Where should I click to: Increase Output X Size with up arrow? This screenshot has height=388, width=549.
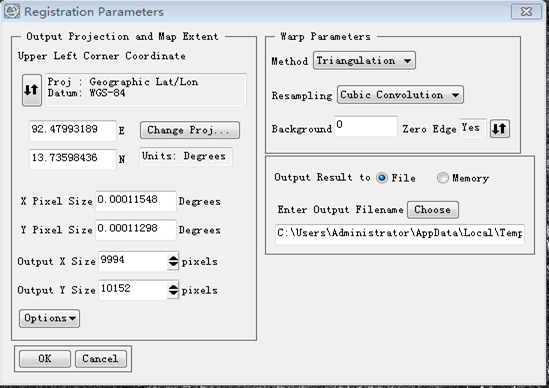173,258
